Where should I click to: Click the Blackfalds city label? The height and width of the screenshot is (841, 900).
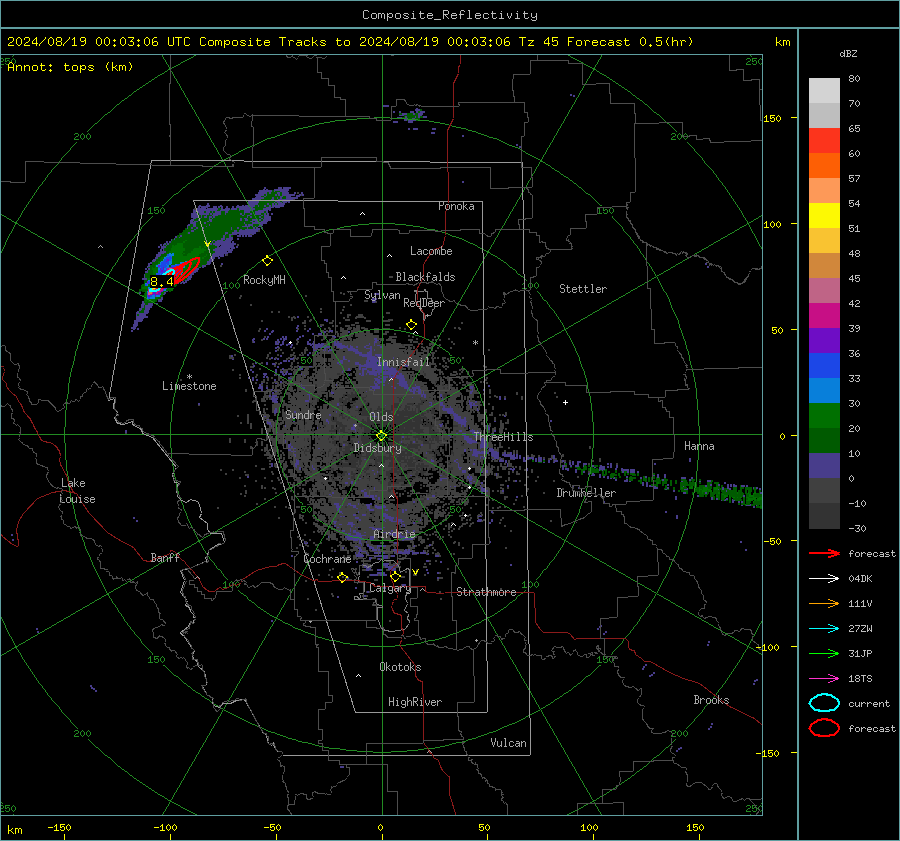(425, 277)
